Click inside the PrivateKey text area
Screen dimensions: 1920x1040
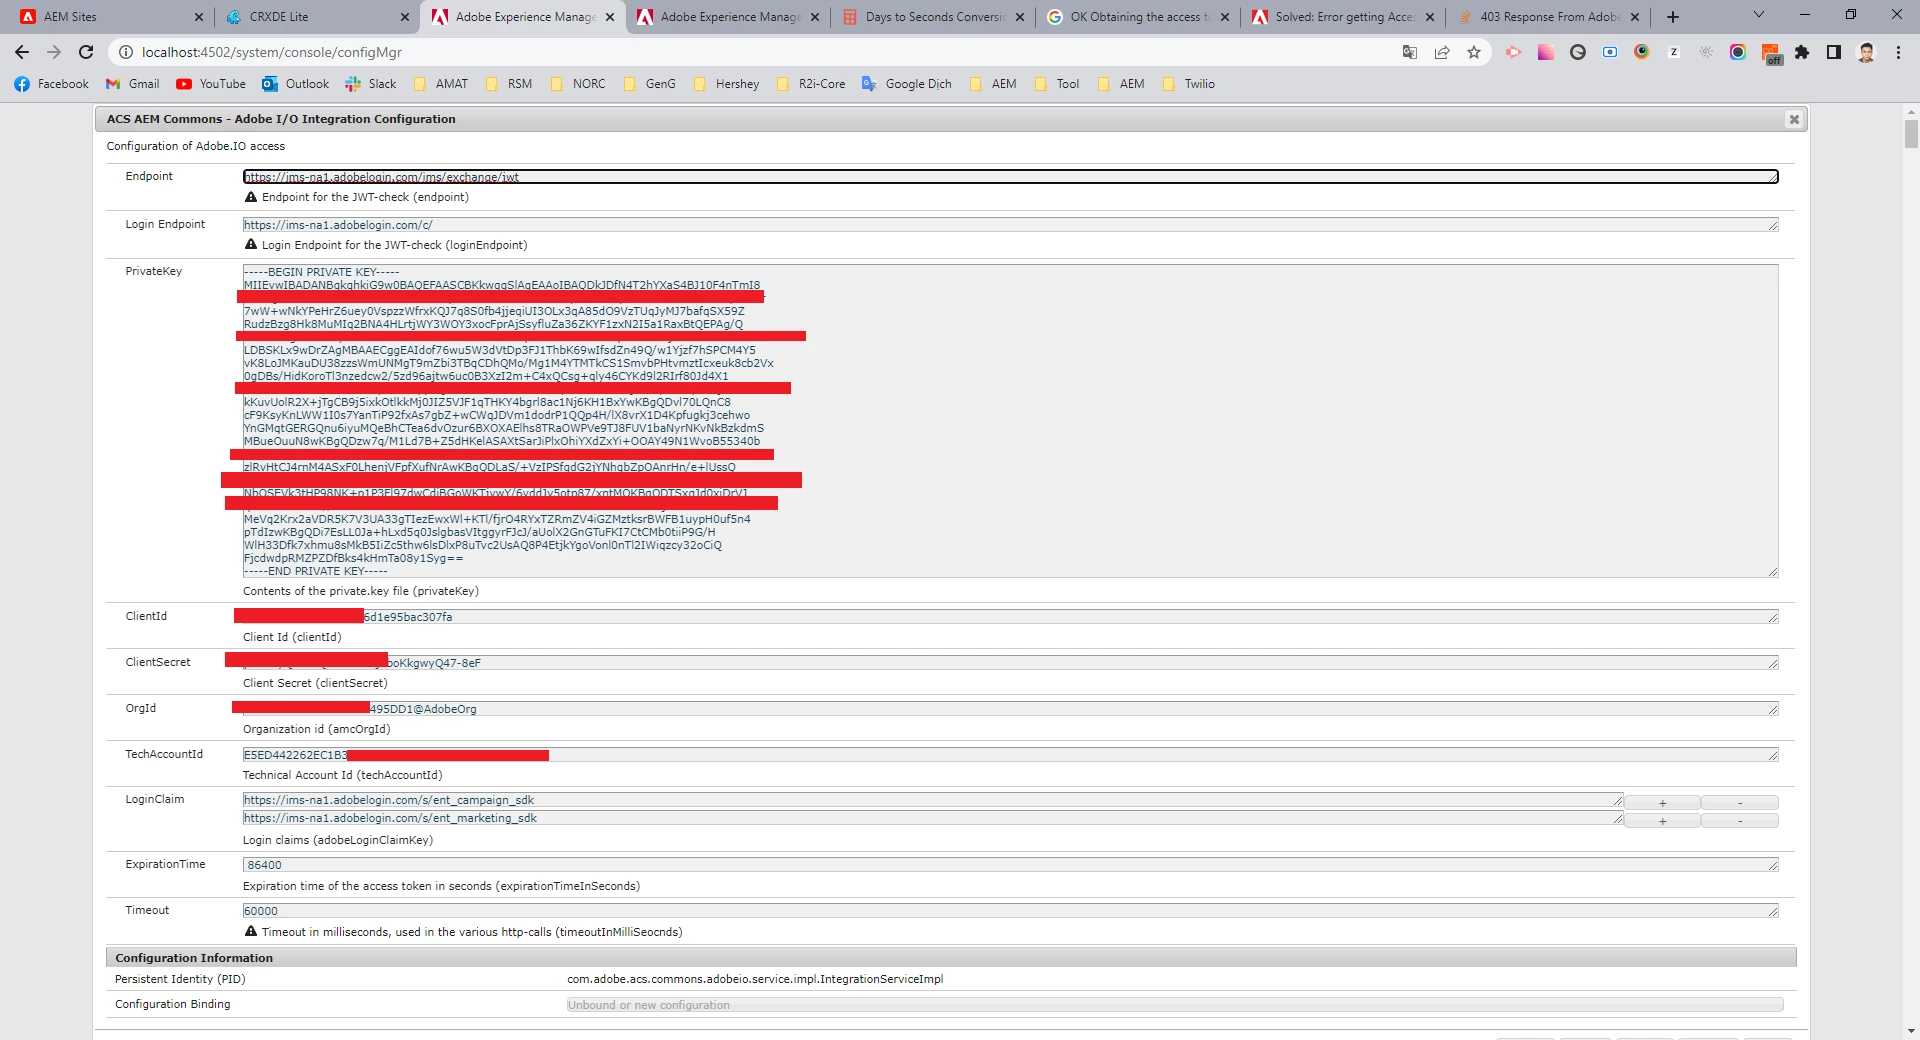pos(1011,421)
